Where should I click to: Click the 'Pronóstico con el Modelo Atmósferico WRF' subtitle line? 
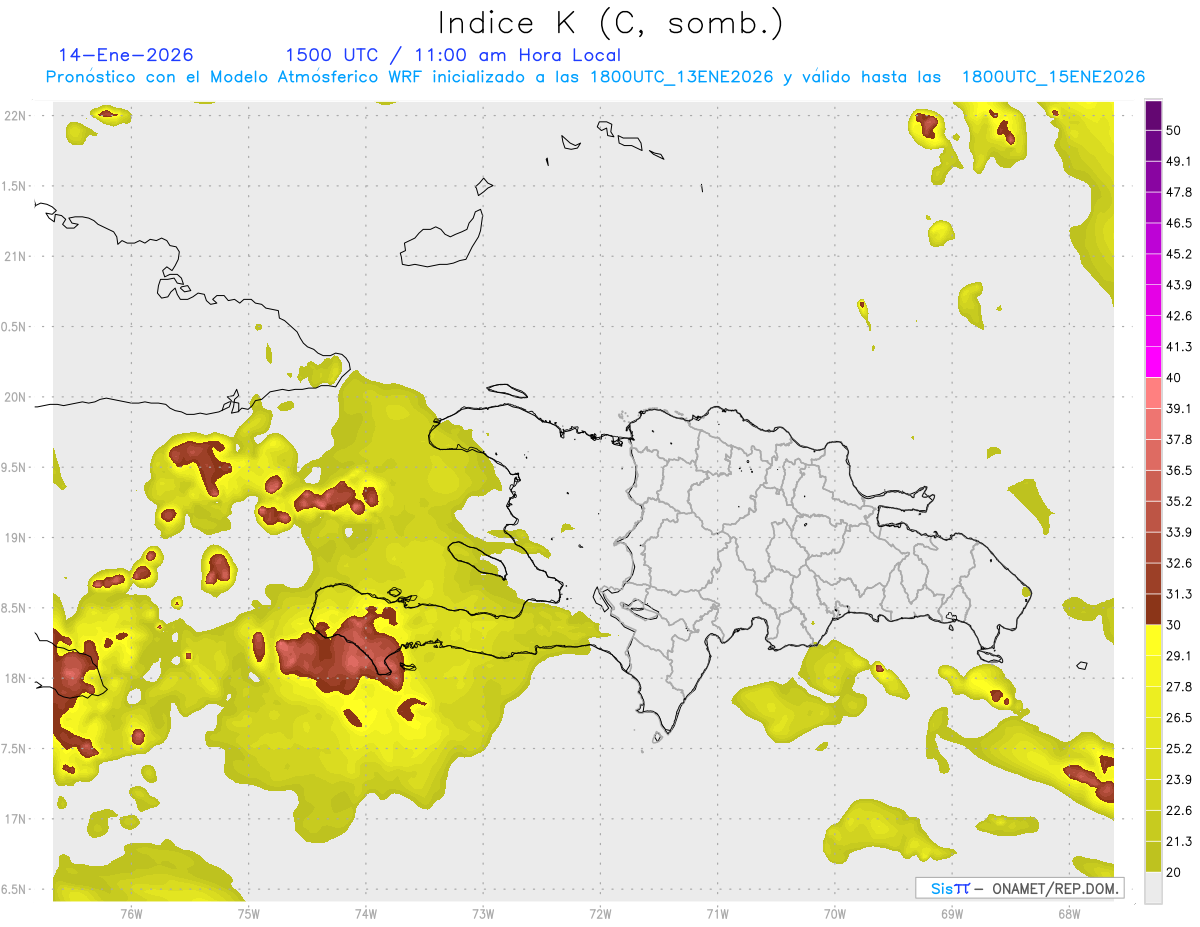596,77
